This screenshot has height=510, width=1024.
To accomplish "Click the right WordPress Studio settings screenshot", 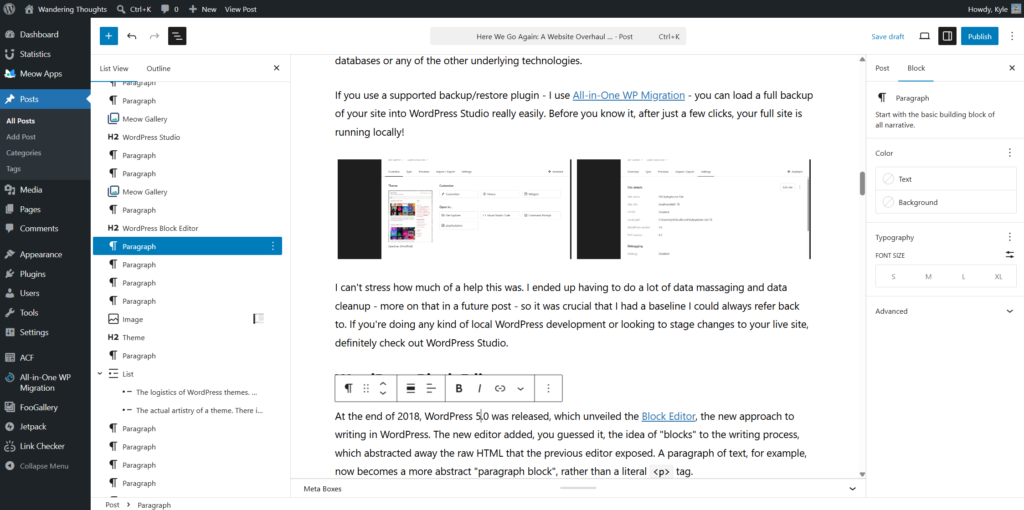I will pyautogui.click(x=694, y=209).
